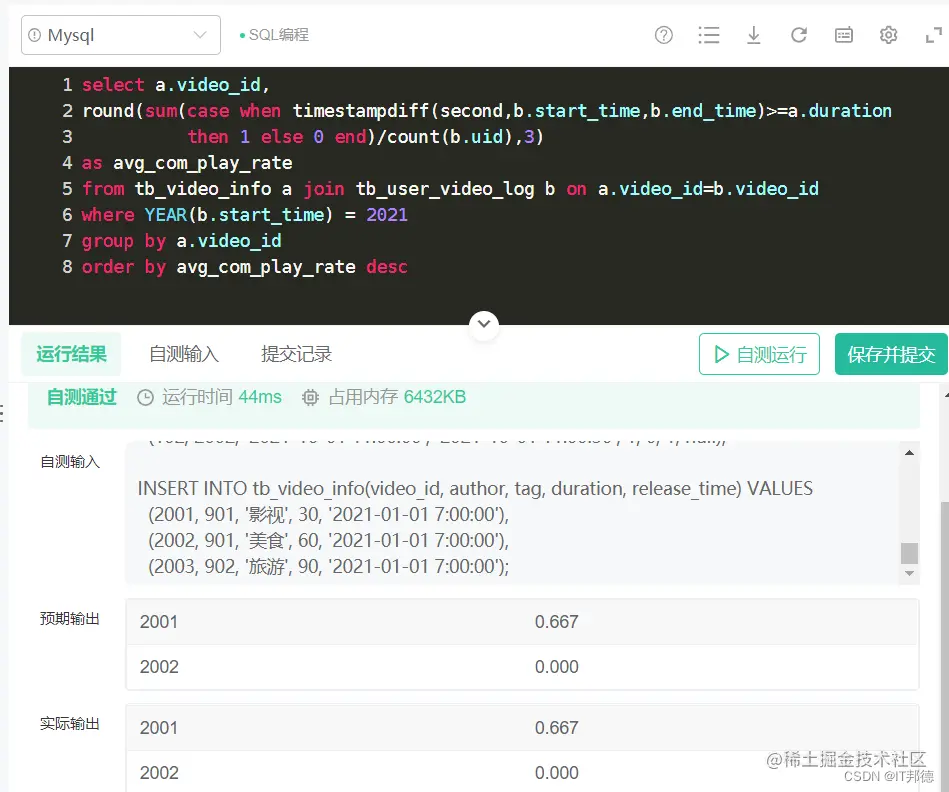Open the help question mark icon

click(663, 35)
